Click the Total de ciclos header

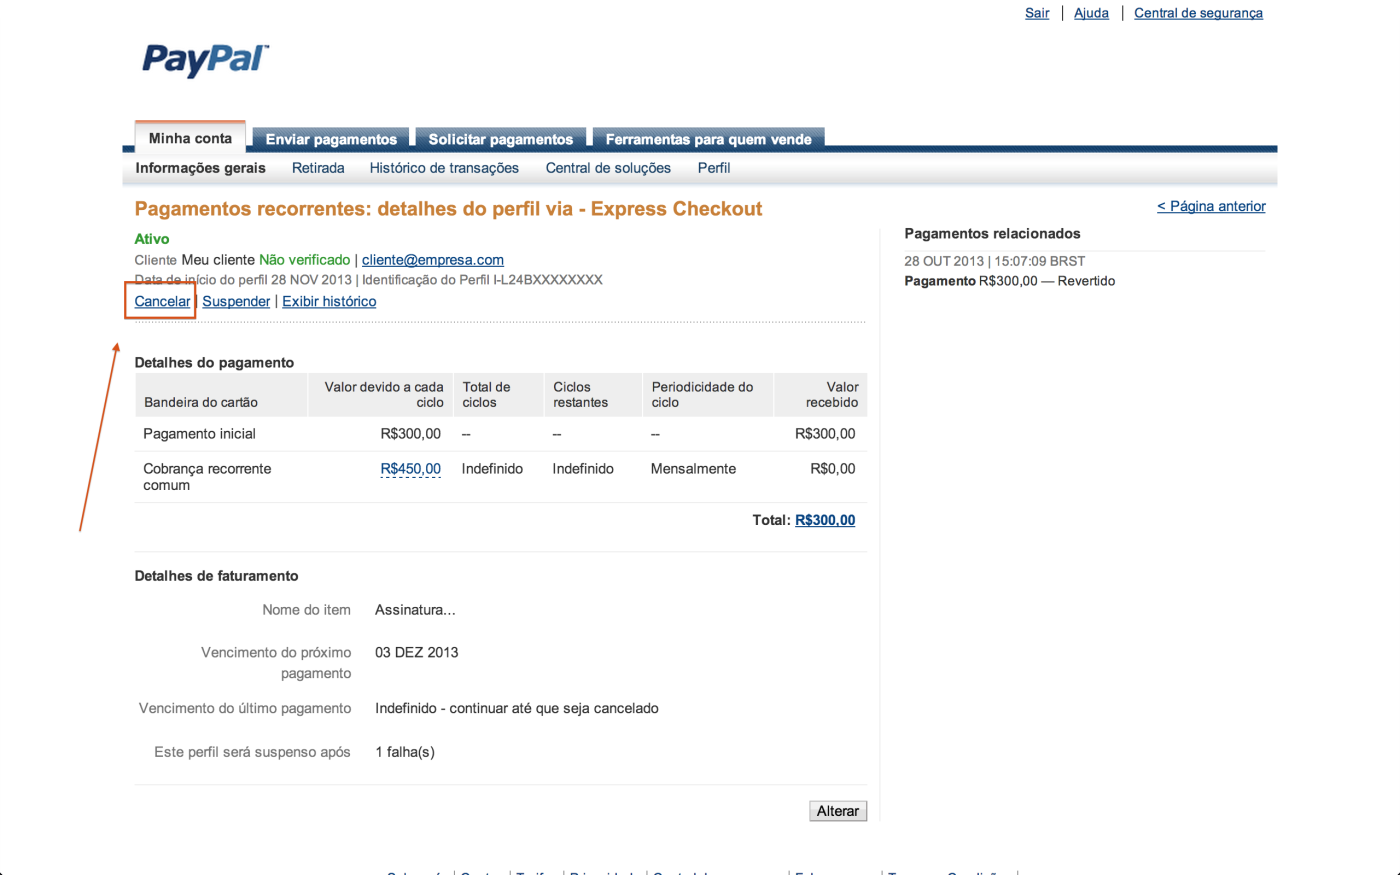(x=486, y=394)
